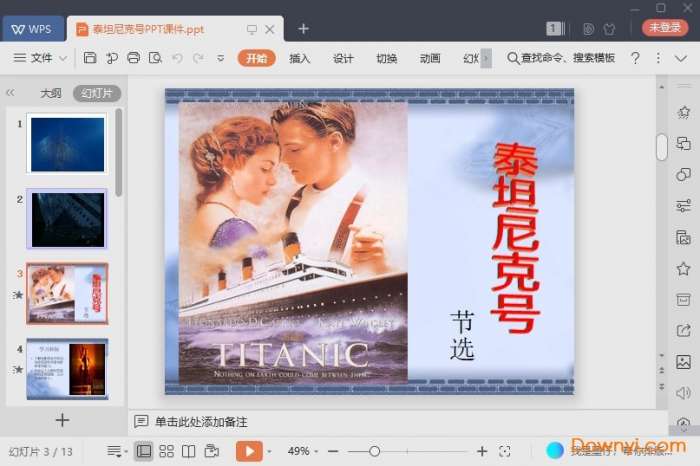Select the 开始 ribbon tab

(x=256, y=58)
